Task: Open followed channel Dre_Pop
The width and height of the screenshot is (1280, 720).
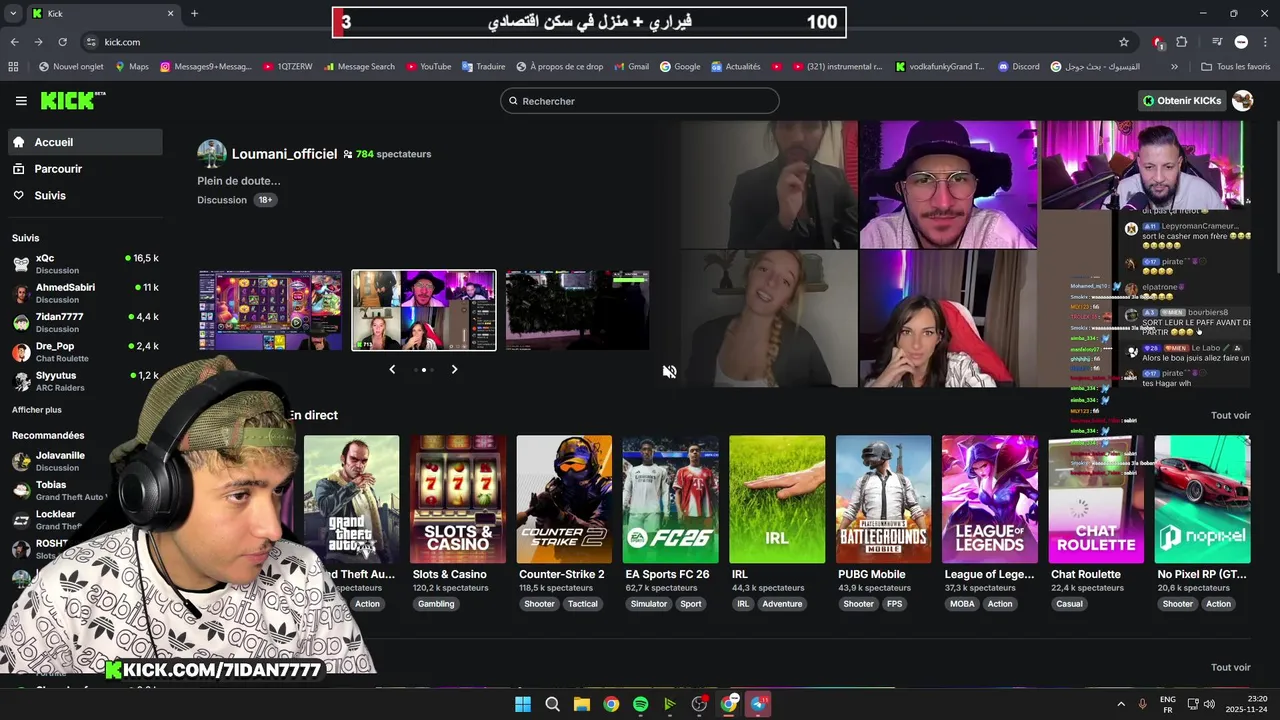Action: [85, 351]
